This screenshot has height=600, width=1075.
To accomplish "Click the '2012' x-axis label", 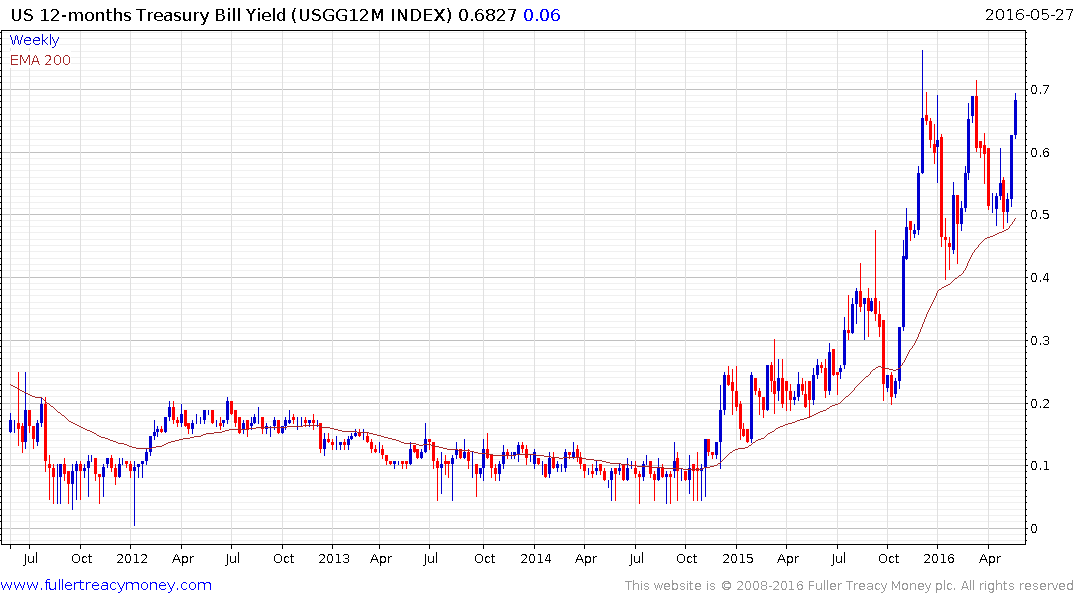I will point(132,559).
